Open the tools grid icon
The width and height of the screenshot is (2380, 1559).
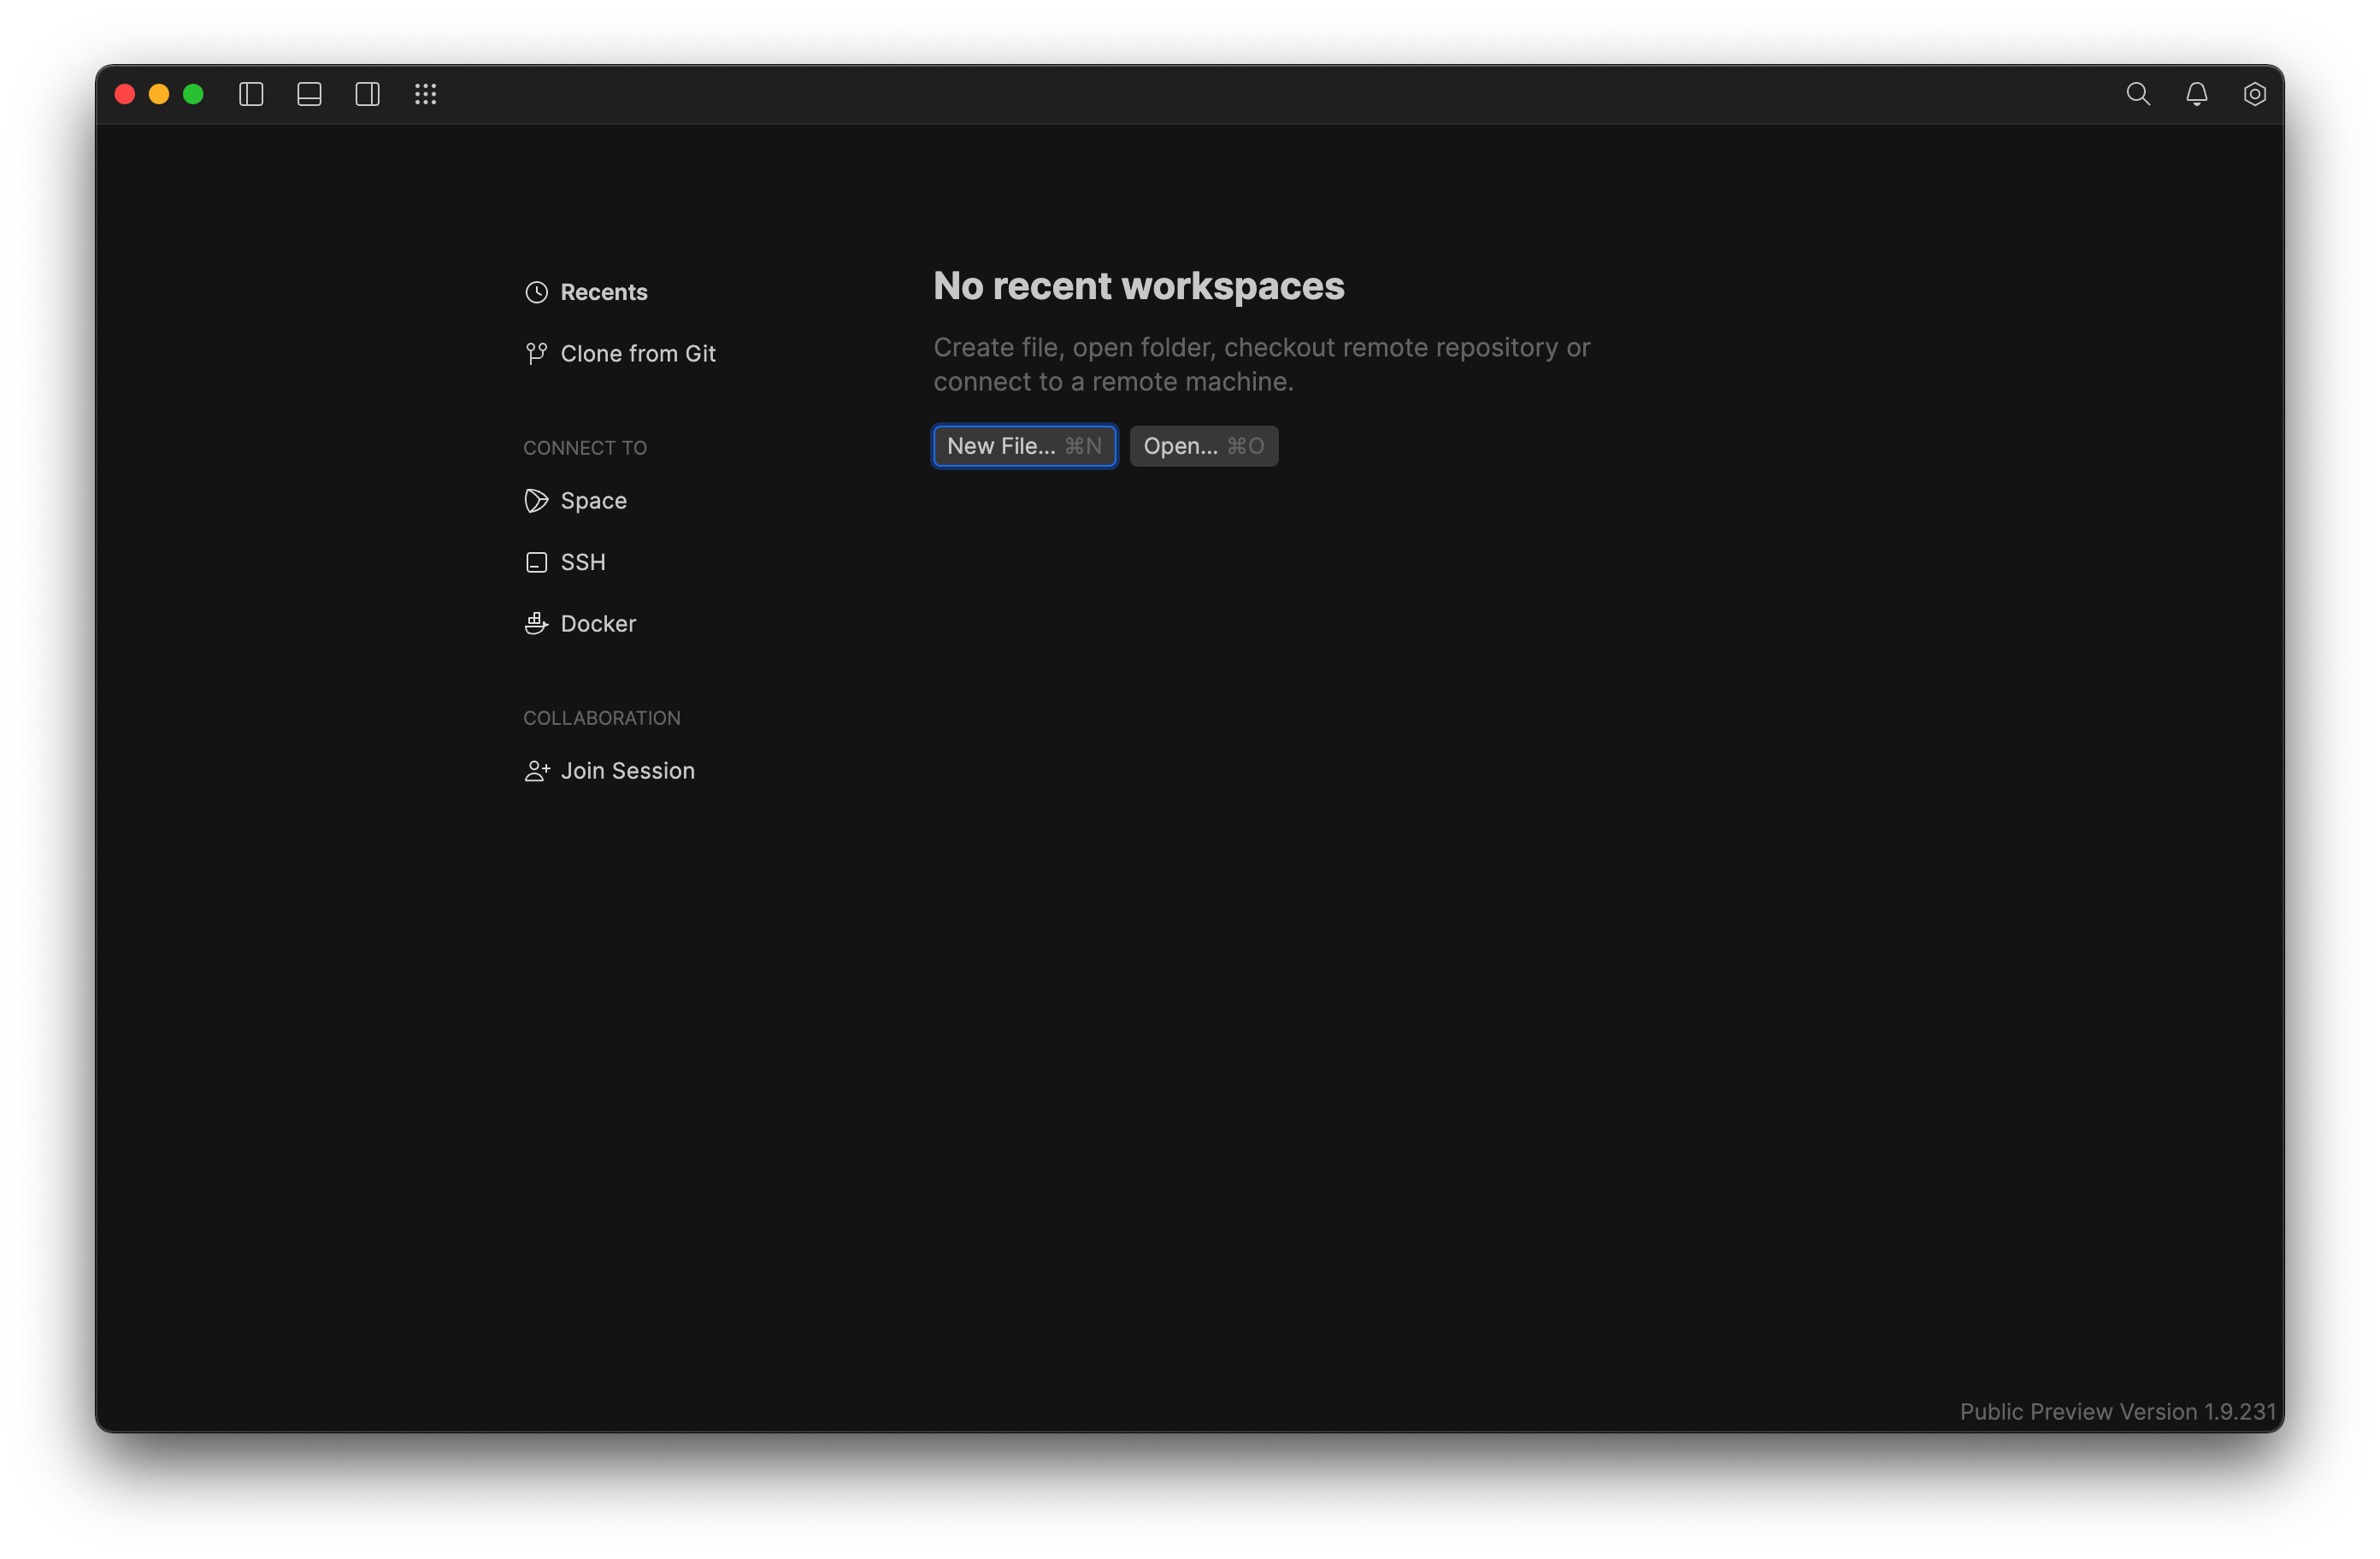coord(426,94)
